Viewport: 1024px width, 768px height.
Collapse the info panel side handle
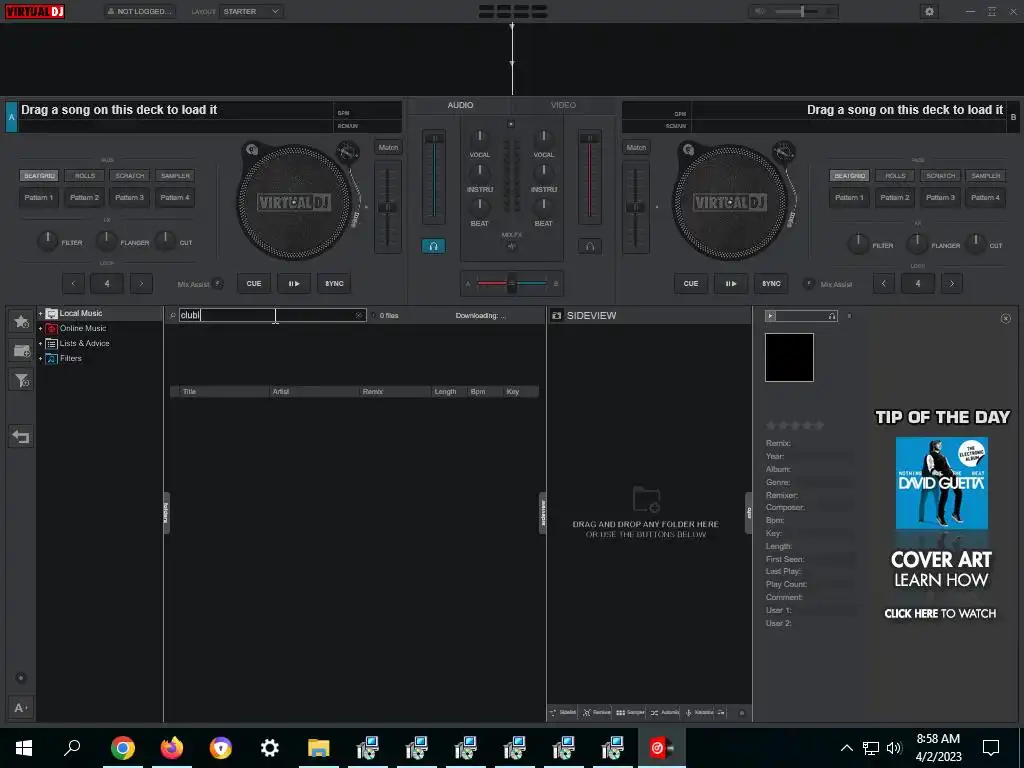(x=748, y=513)
